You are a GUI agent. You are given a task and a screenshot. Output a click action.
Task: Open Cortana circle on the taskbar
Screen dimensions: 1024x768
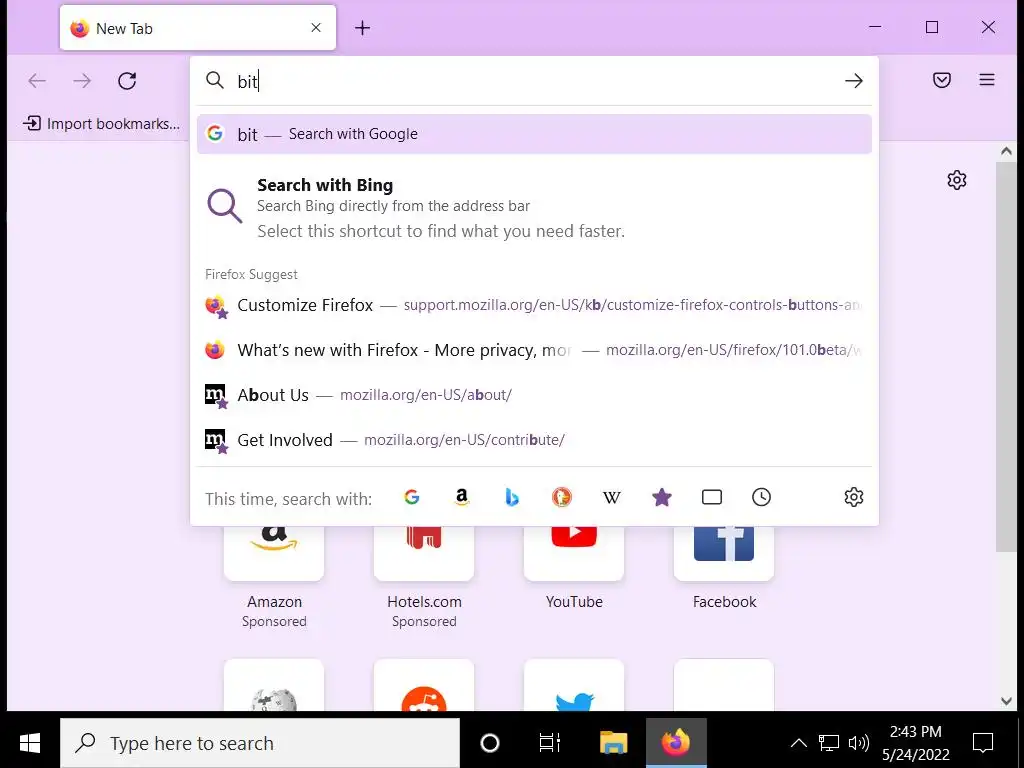pyautogui.click(x=490, y=743)
